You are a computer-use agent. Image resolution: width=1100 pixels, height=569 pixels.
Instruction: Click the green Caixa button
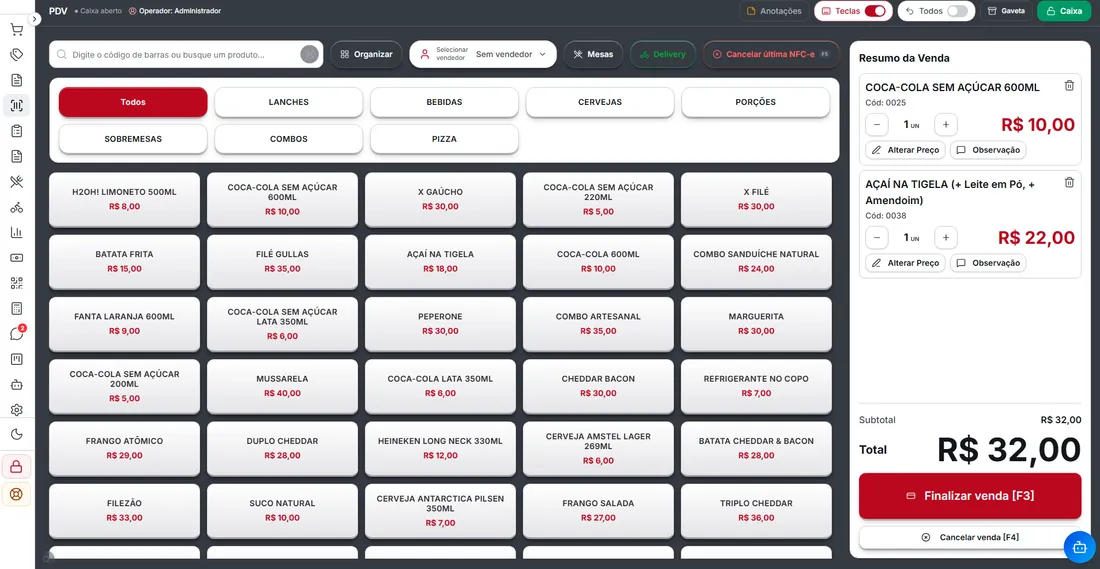click(x=1064, y=11)
